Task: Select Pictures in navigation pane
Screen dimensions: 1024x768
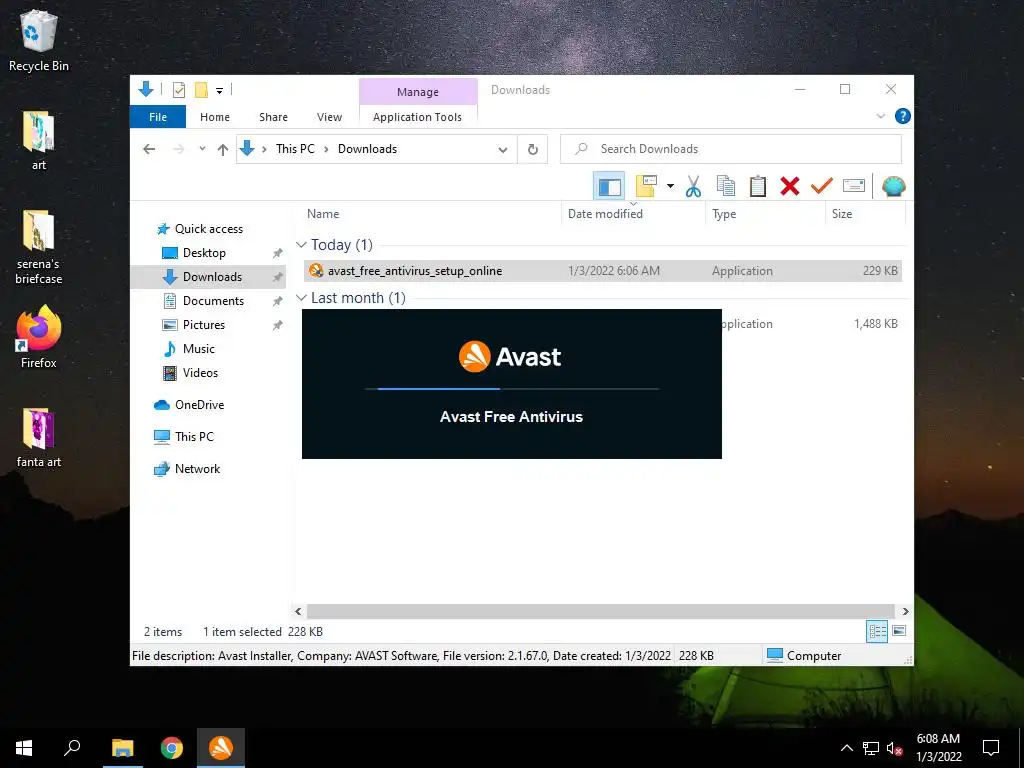Action: [193, 325]
